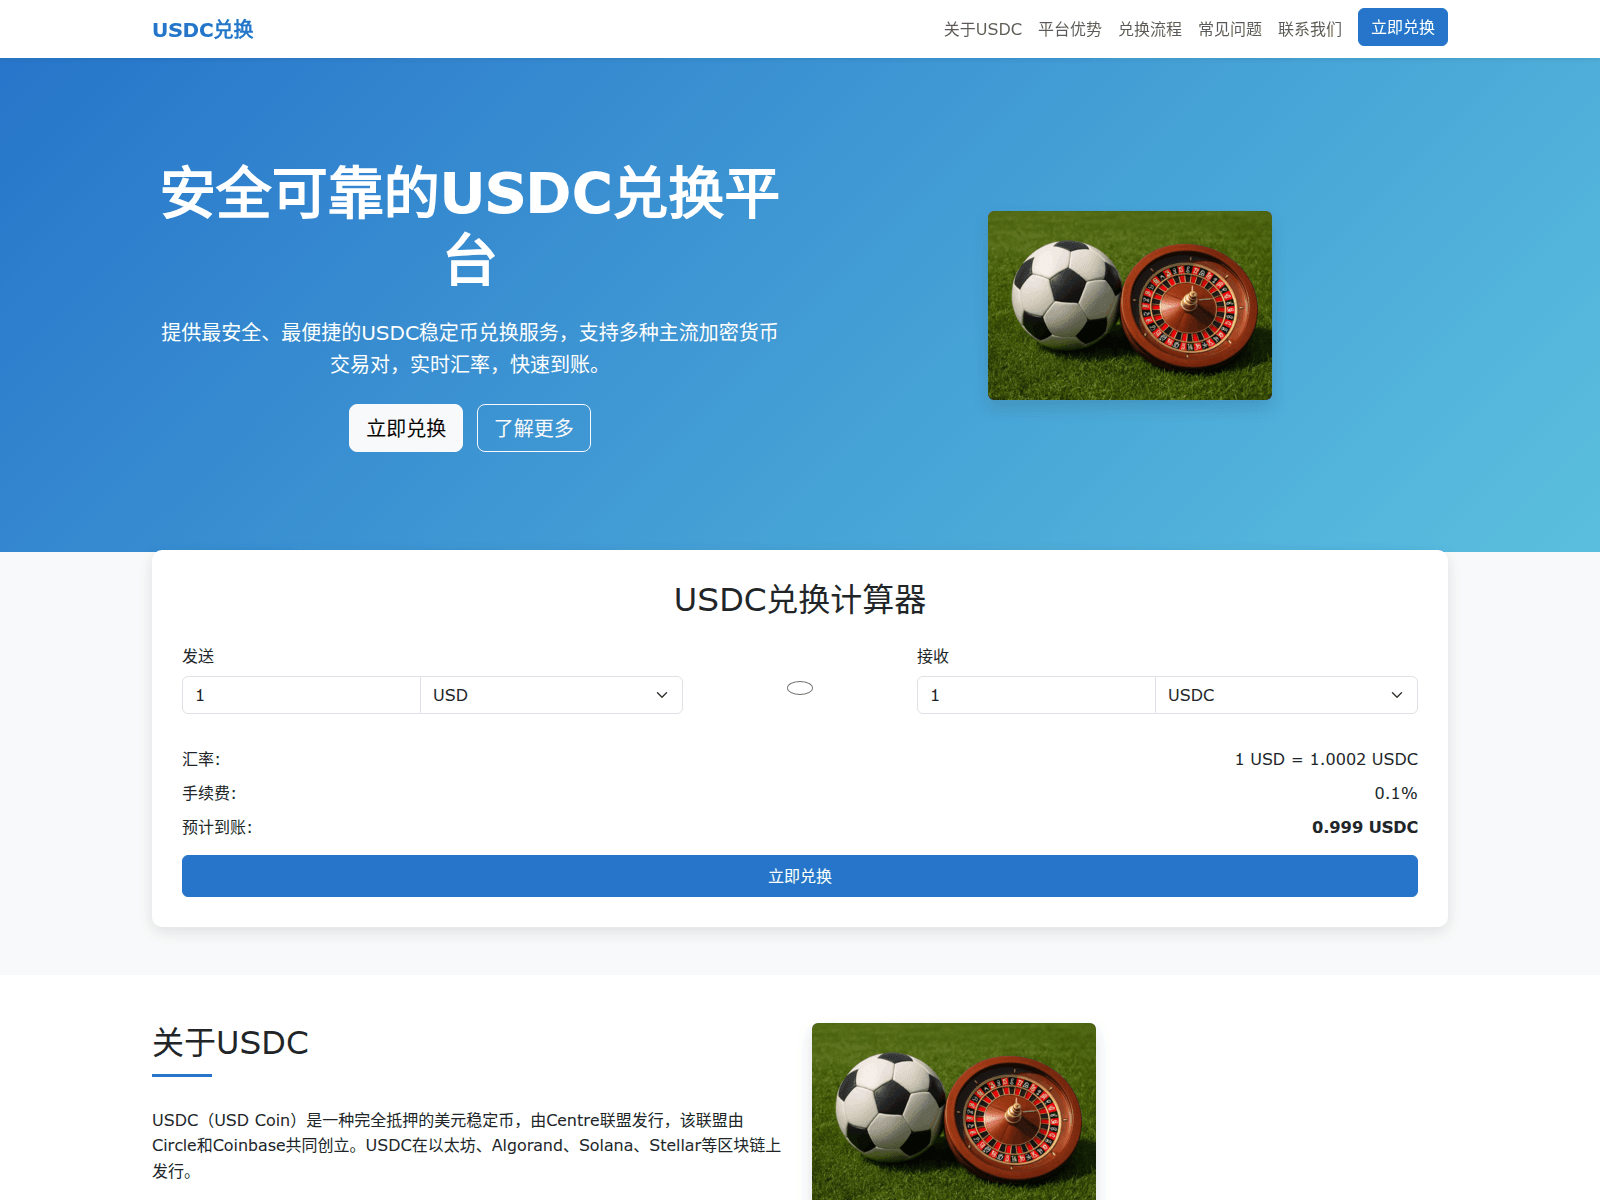Click the '接收' label
This screenshot has height=1200, width=1600.
click(933, 656)
